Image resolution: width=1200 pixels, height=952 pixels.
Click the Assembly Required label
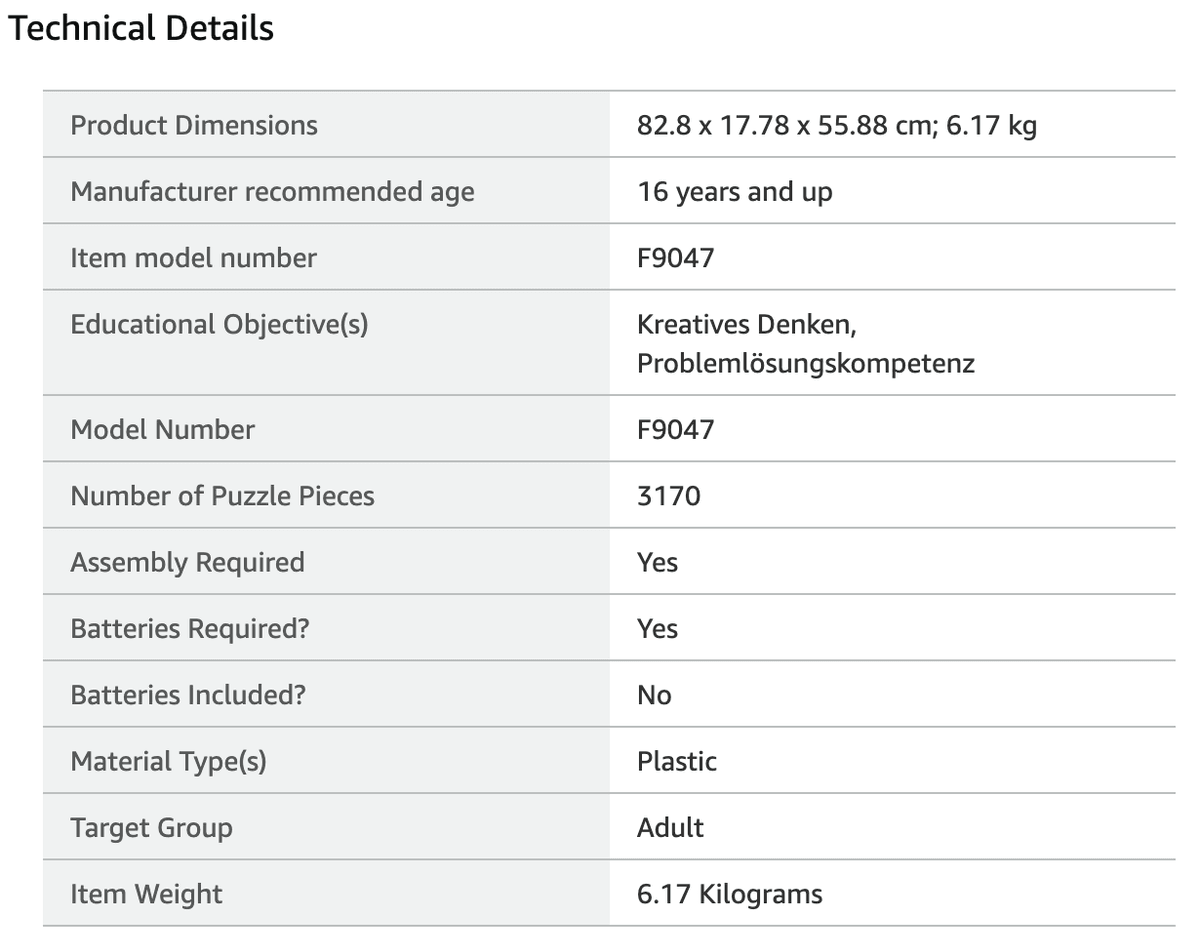coord(187,562)
